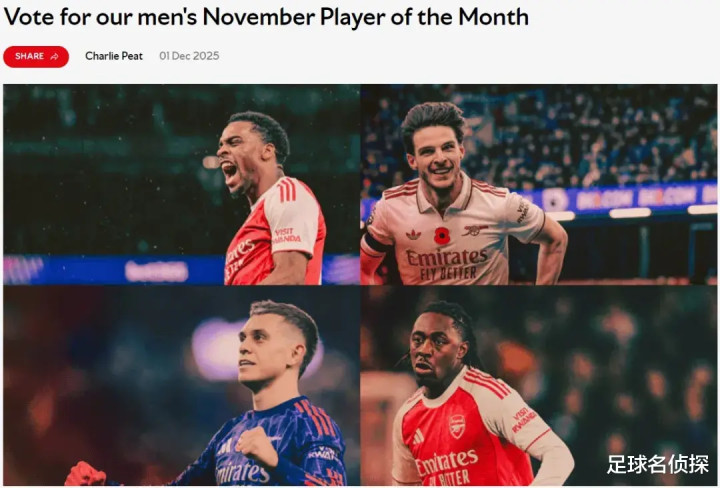Click the red SHARE button
Viewport: 720px width, 488px height.
(35, 56)
